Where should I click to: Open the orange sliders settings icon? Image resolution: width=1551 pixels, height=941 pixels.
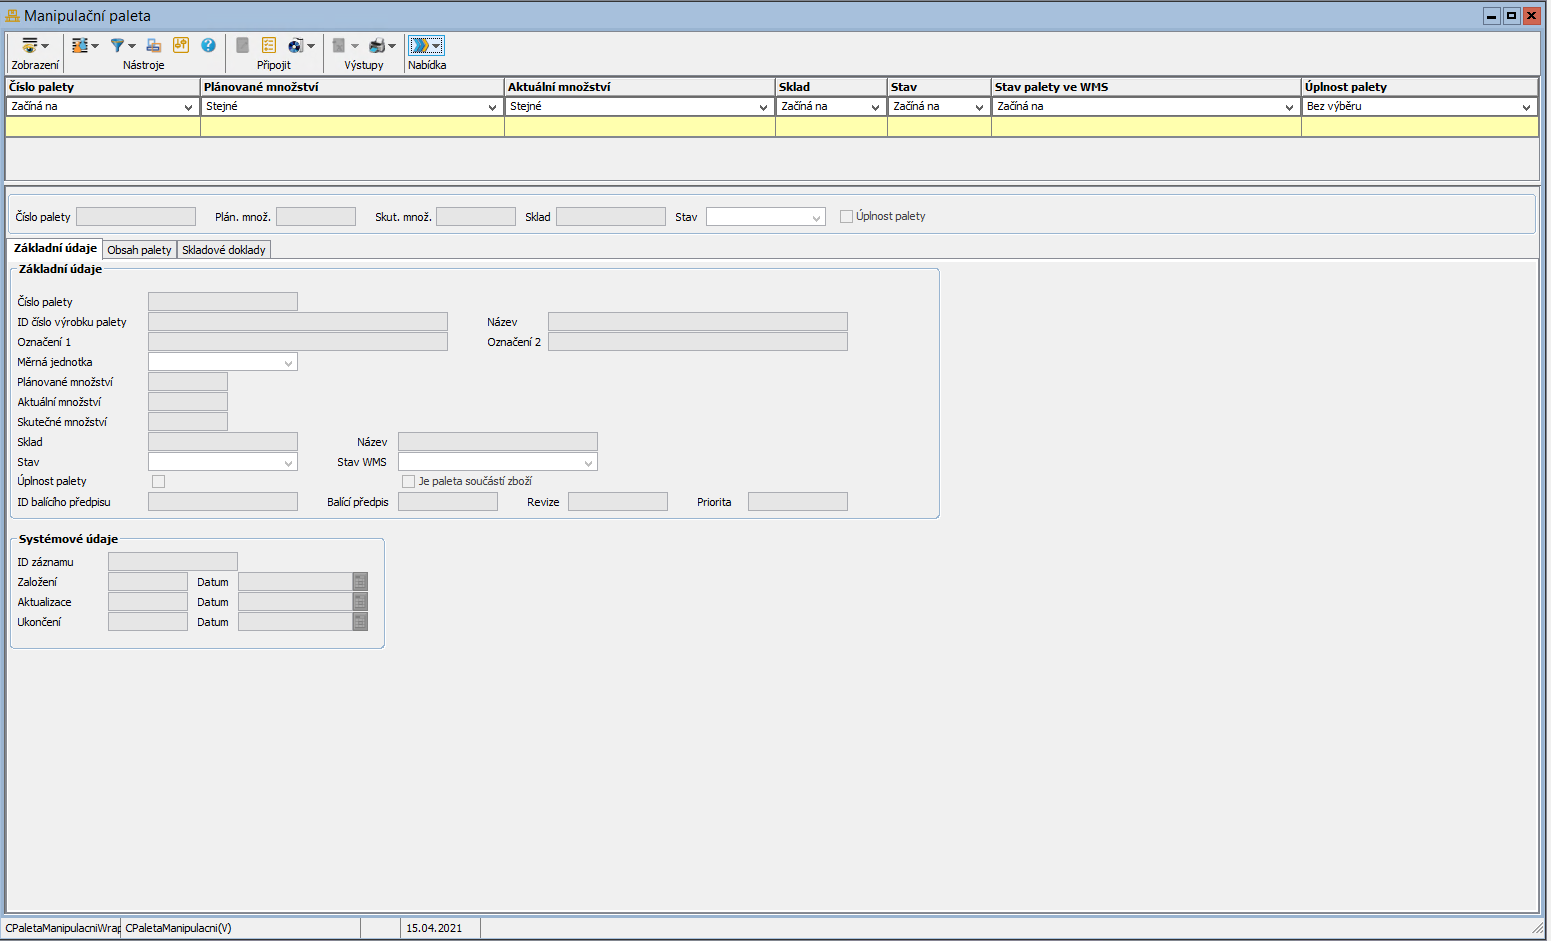click(181, 46)
